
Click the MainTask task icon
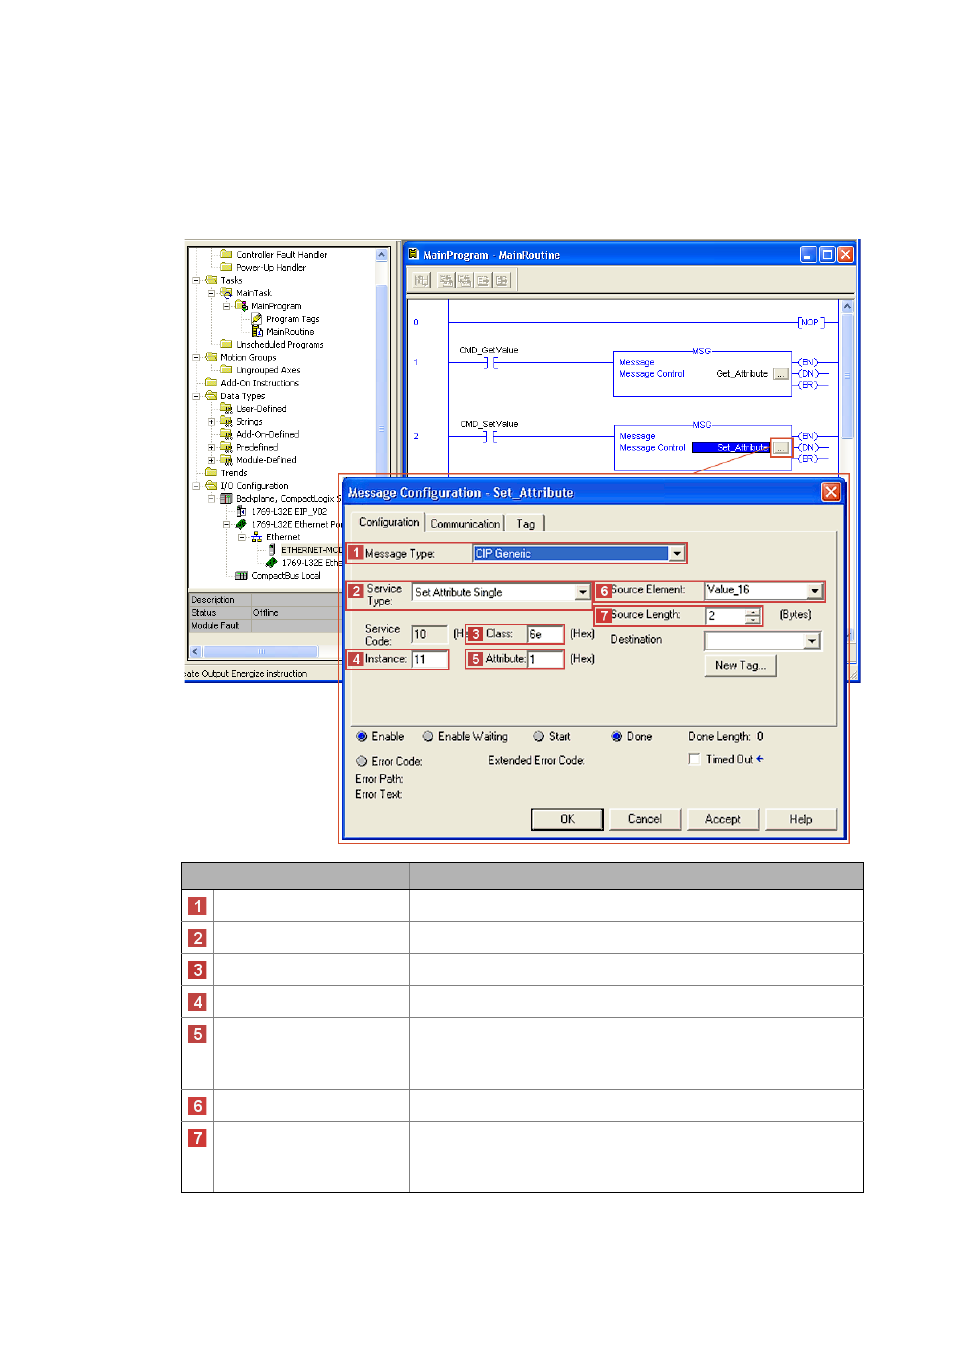226,293
